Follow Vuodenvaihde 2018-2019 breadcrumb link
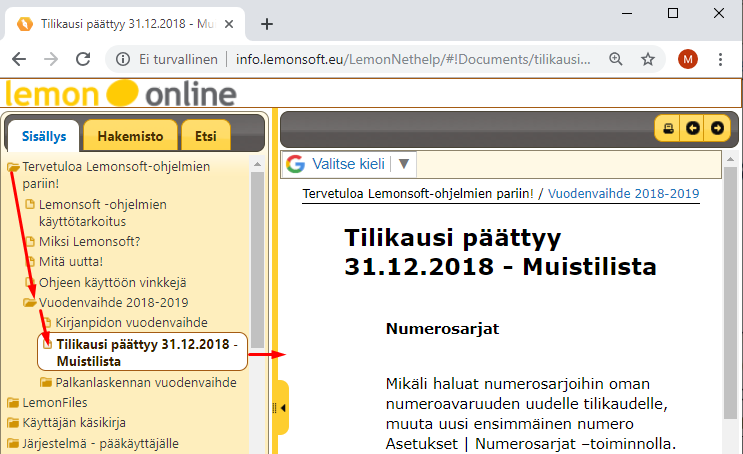The image size is (743, 454). point(623,193)
